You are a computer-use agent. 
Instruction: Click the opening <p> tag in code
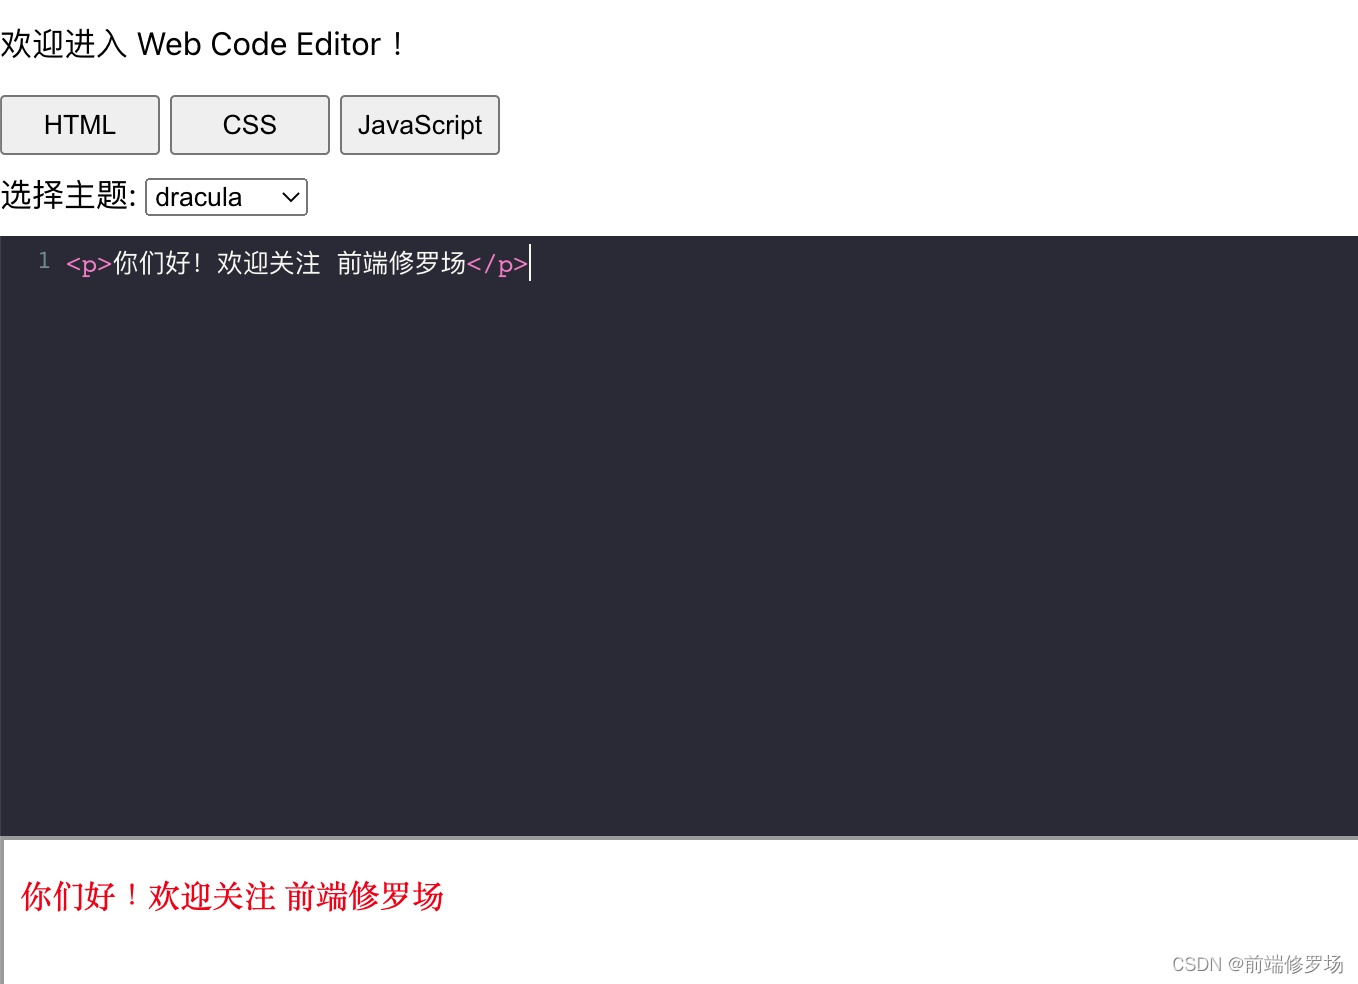89,264
